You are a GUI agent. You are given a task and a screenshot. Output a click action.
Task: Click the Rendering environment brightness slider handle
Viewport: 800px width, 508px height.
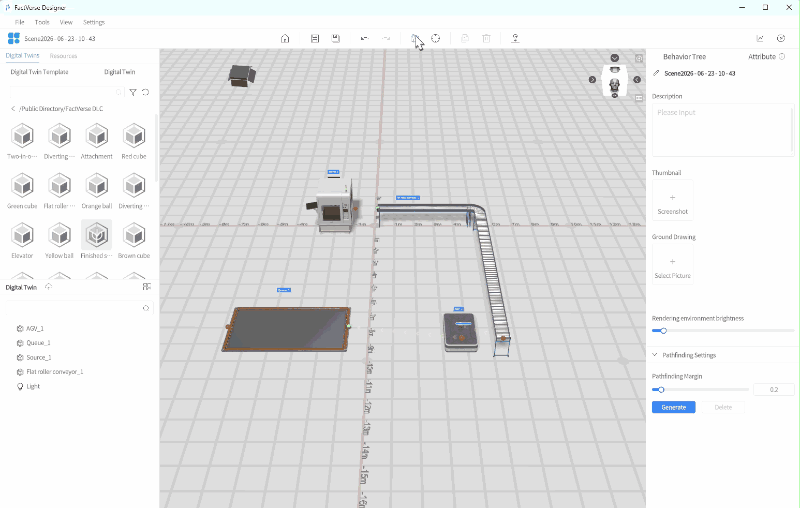click(x=663, y=331)
